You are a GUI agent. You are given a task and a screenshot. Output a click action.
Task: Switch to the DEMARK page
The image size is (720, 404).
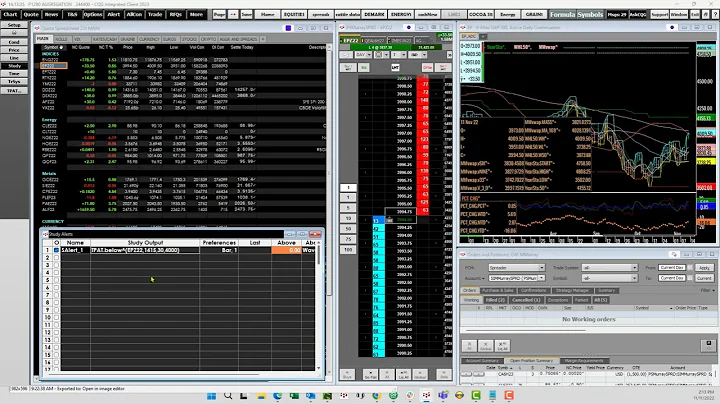374,14
